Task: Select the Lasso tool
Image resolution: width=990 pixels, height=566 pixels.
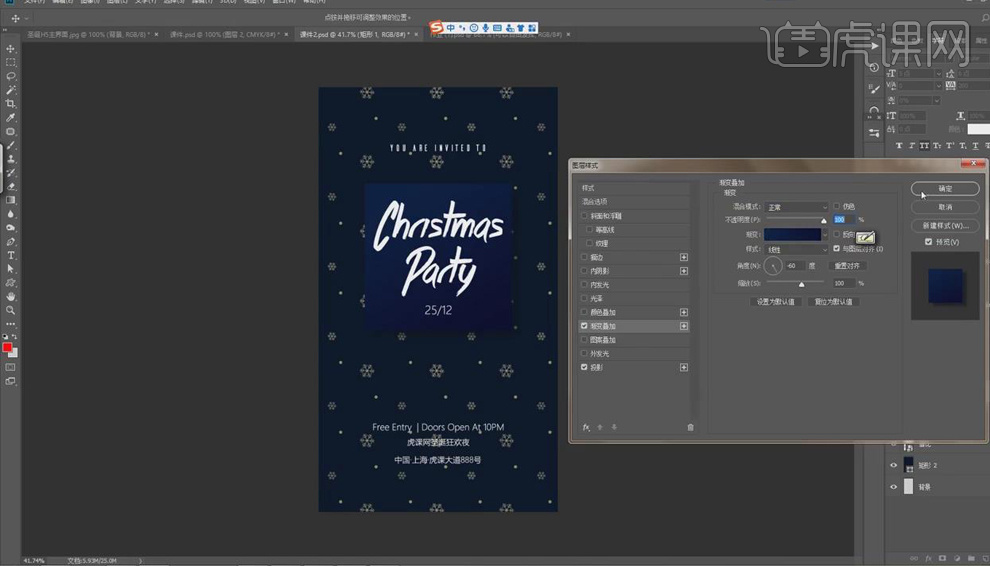Action: [x=11, y=76]
